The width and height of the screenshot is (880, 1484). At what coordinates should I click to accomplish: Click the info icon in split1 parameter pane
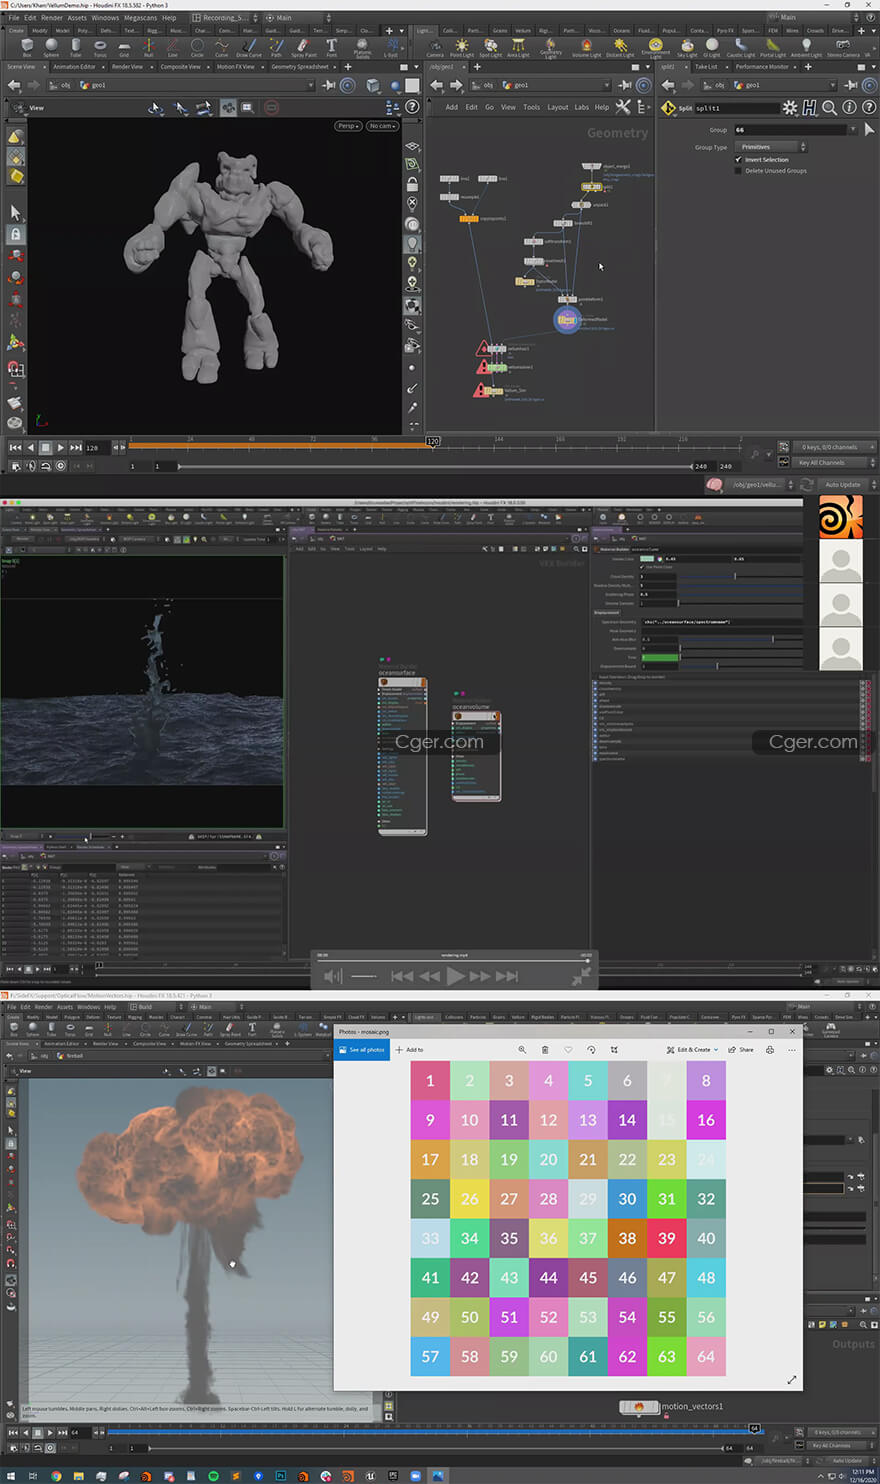click(x=850, y=108)
